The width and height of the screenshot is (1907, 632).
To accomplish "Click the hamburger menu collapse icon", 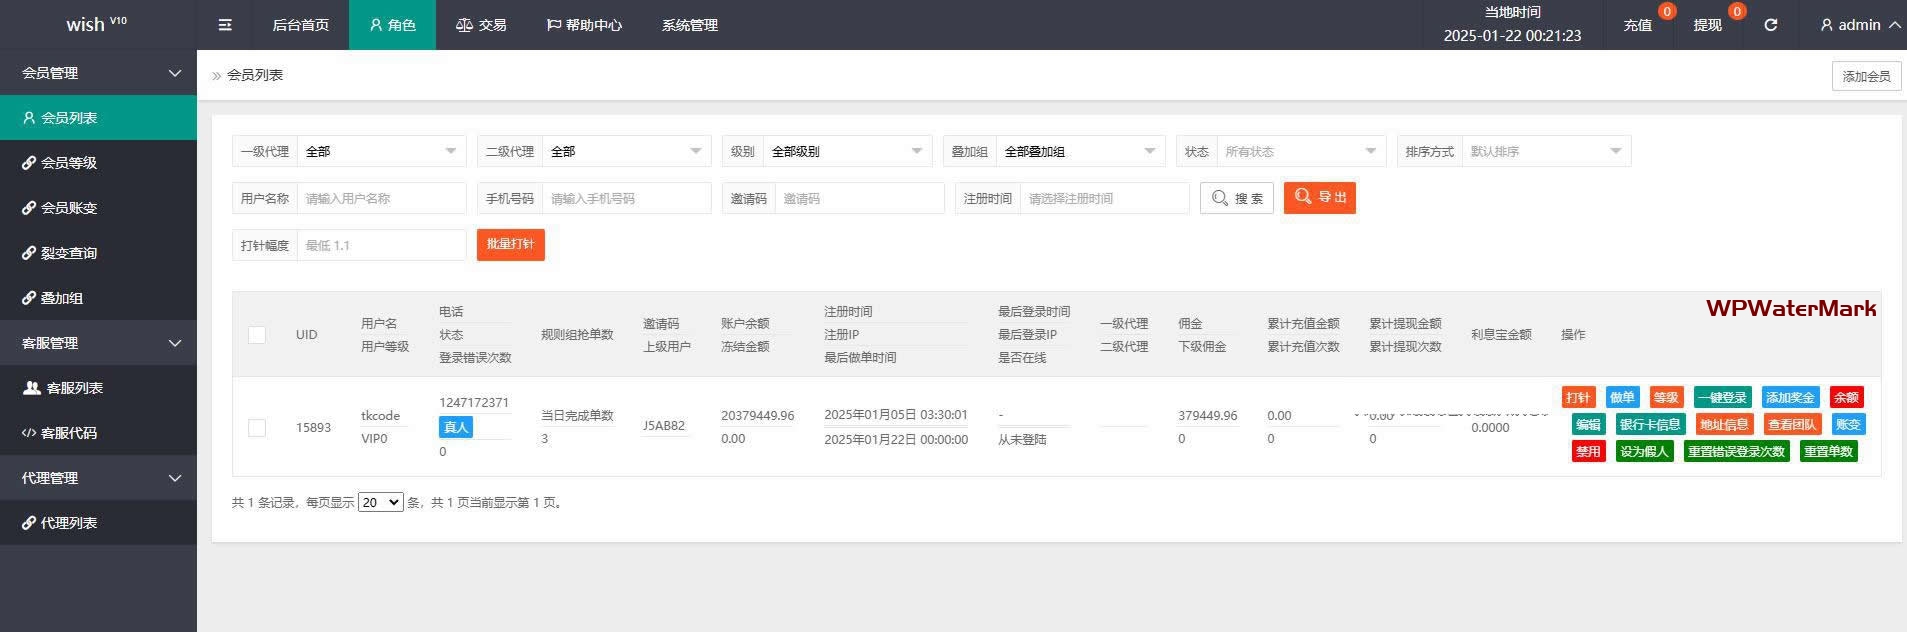I will (225, 25).
